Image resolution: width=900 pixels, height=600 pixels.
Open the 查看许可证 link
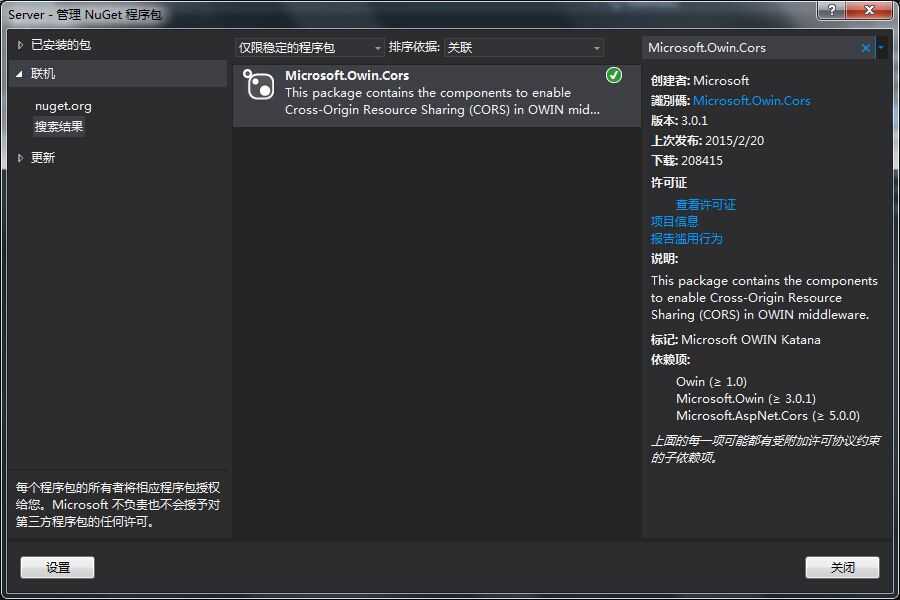point(705,204)
